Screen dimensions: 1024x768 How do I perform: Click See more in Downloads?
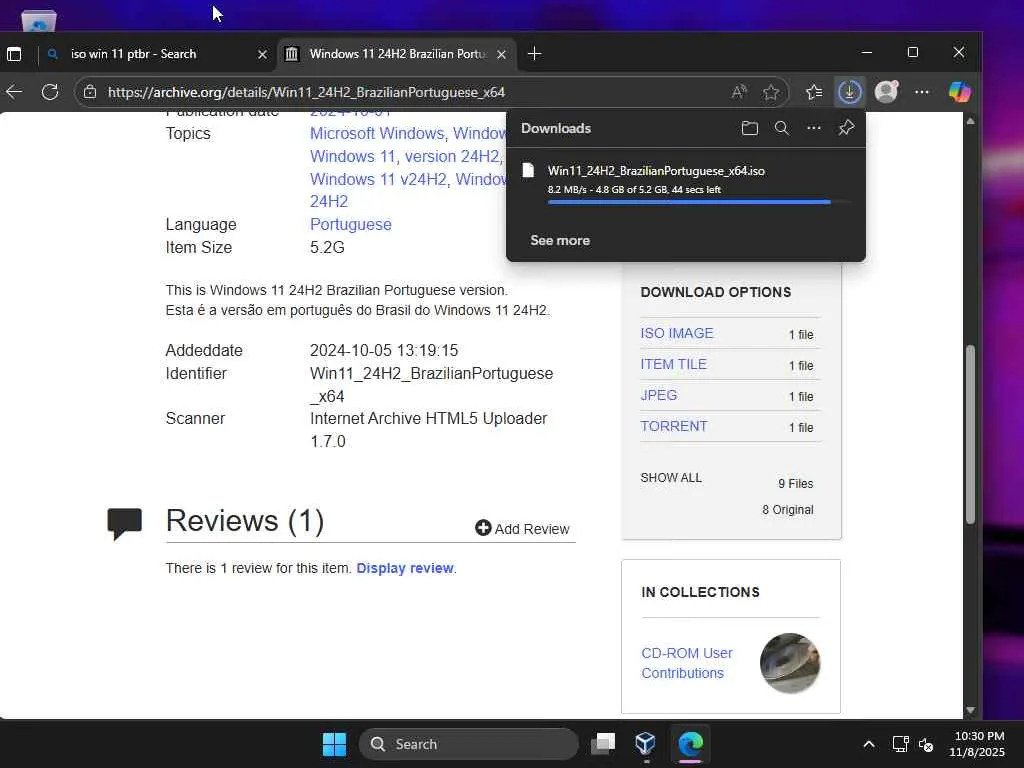pyautogui.click(x=560, y=240)
